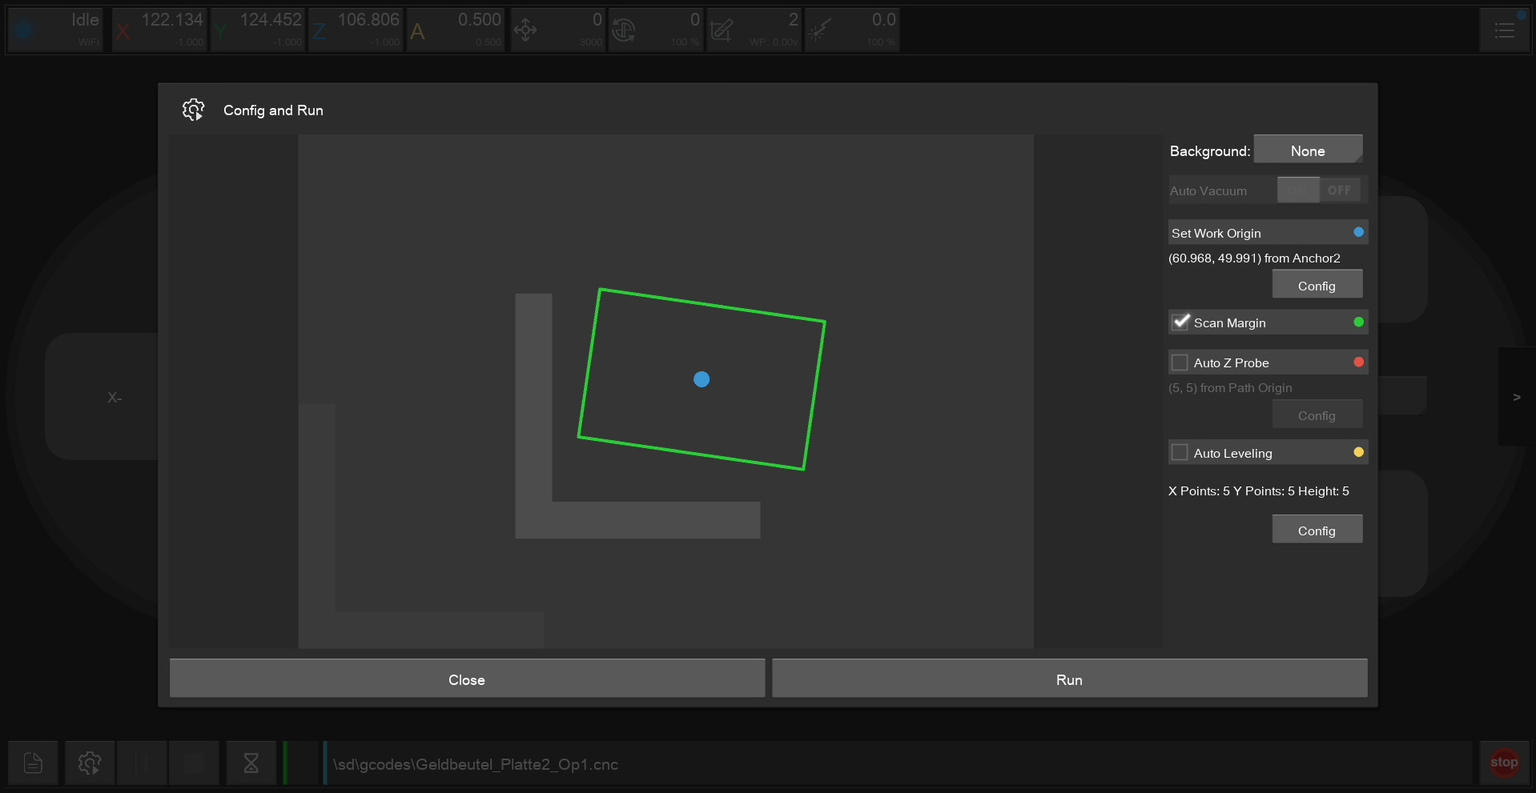This screenshot has height=793, width=1536.
Task: Click the hourglass icon in bottom bar
Action: coord(251,764)
